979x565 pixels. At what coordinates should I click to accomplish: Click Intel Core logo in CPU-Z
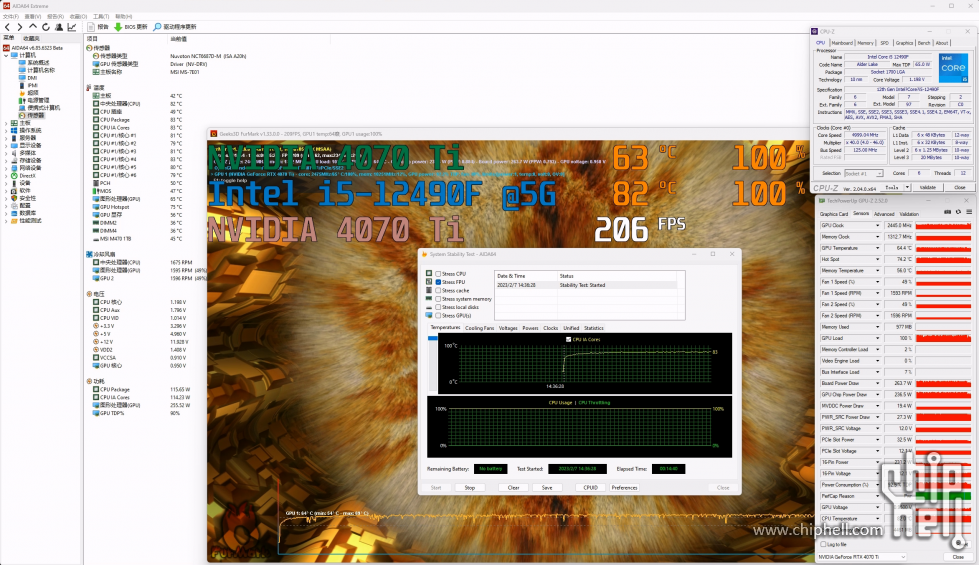click(953, 68)
